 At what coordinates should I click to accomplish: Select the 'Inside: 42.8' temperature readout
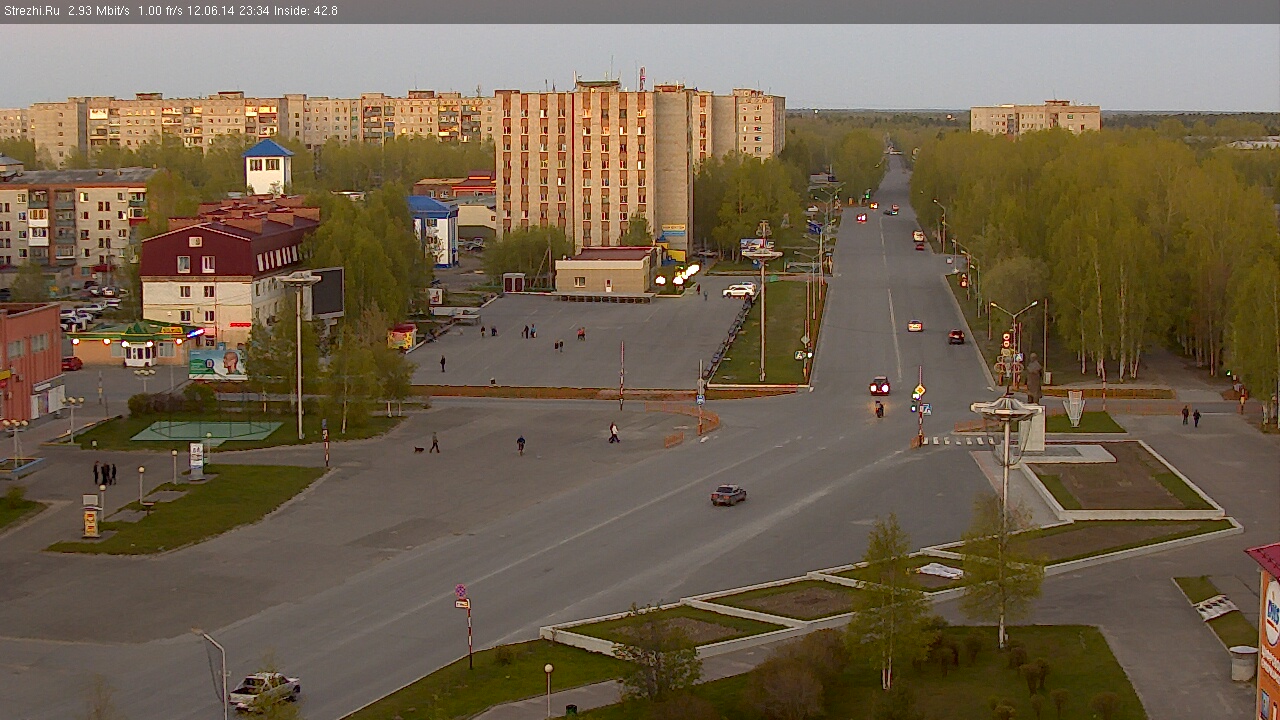306,11
